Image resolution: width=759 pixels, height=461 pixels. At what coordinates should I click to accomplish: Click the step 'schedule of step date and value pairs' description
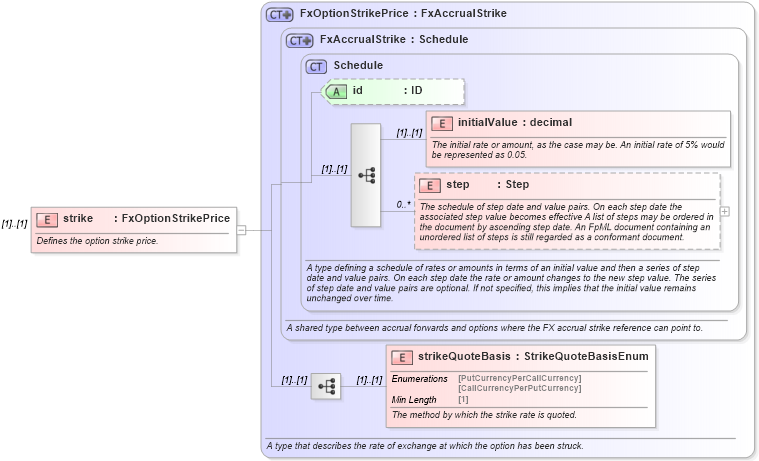coord(566,222)
